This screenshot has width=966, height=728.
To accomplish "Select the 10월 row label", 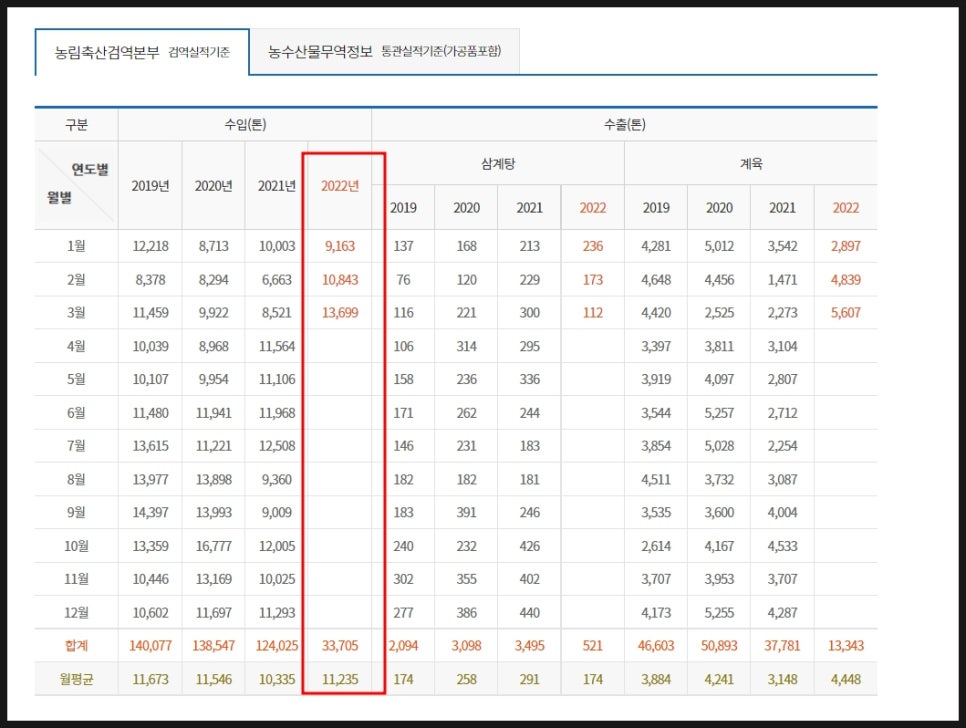I will (76, 546).
